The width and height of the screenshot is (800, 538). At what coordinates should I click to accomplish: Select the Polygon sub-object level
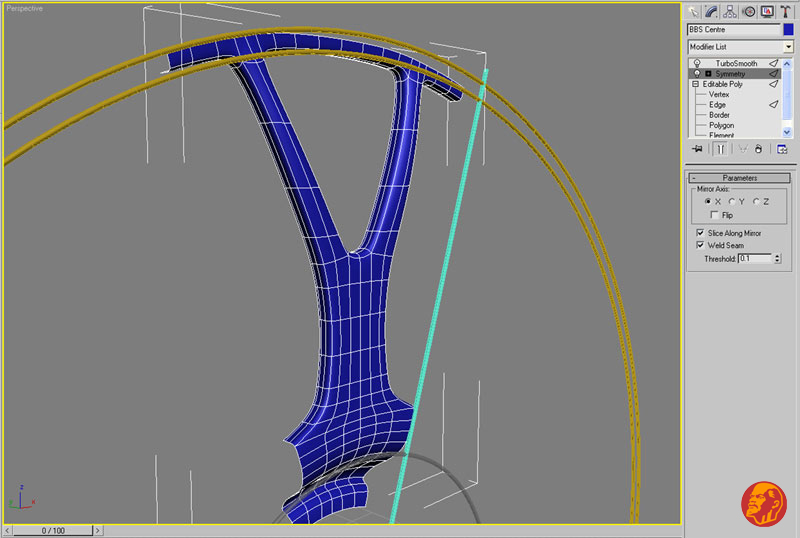pos(721,125)
